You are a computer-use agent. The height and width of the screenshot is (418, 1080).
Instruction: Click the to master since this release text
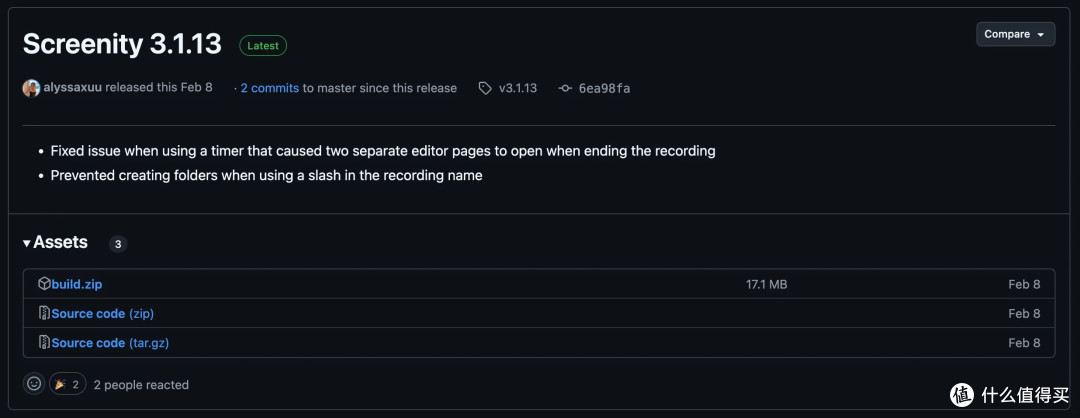click(380, 88)
